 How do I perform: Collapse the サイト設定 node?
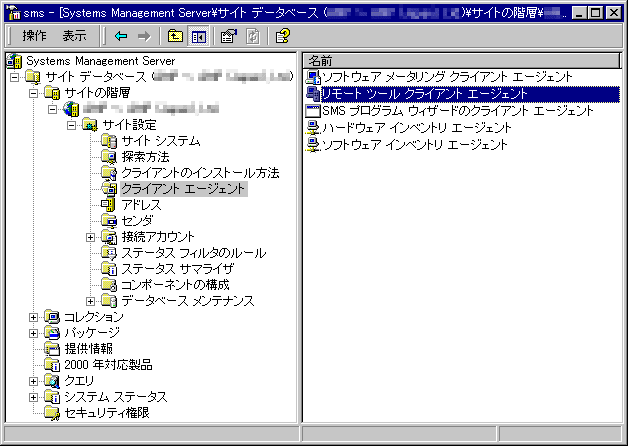[71, 125]
